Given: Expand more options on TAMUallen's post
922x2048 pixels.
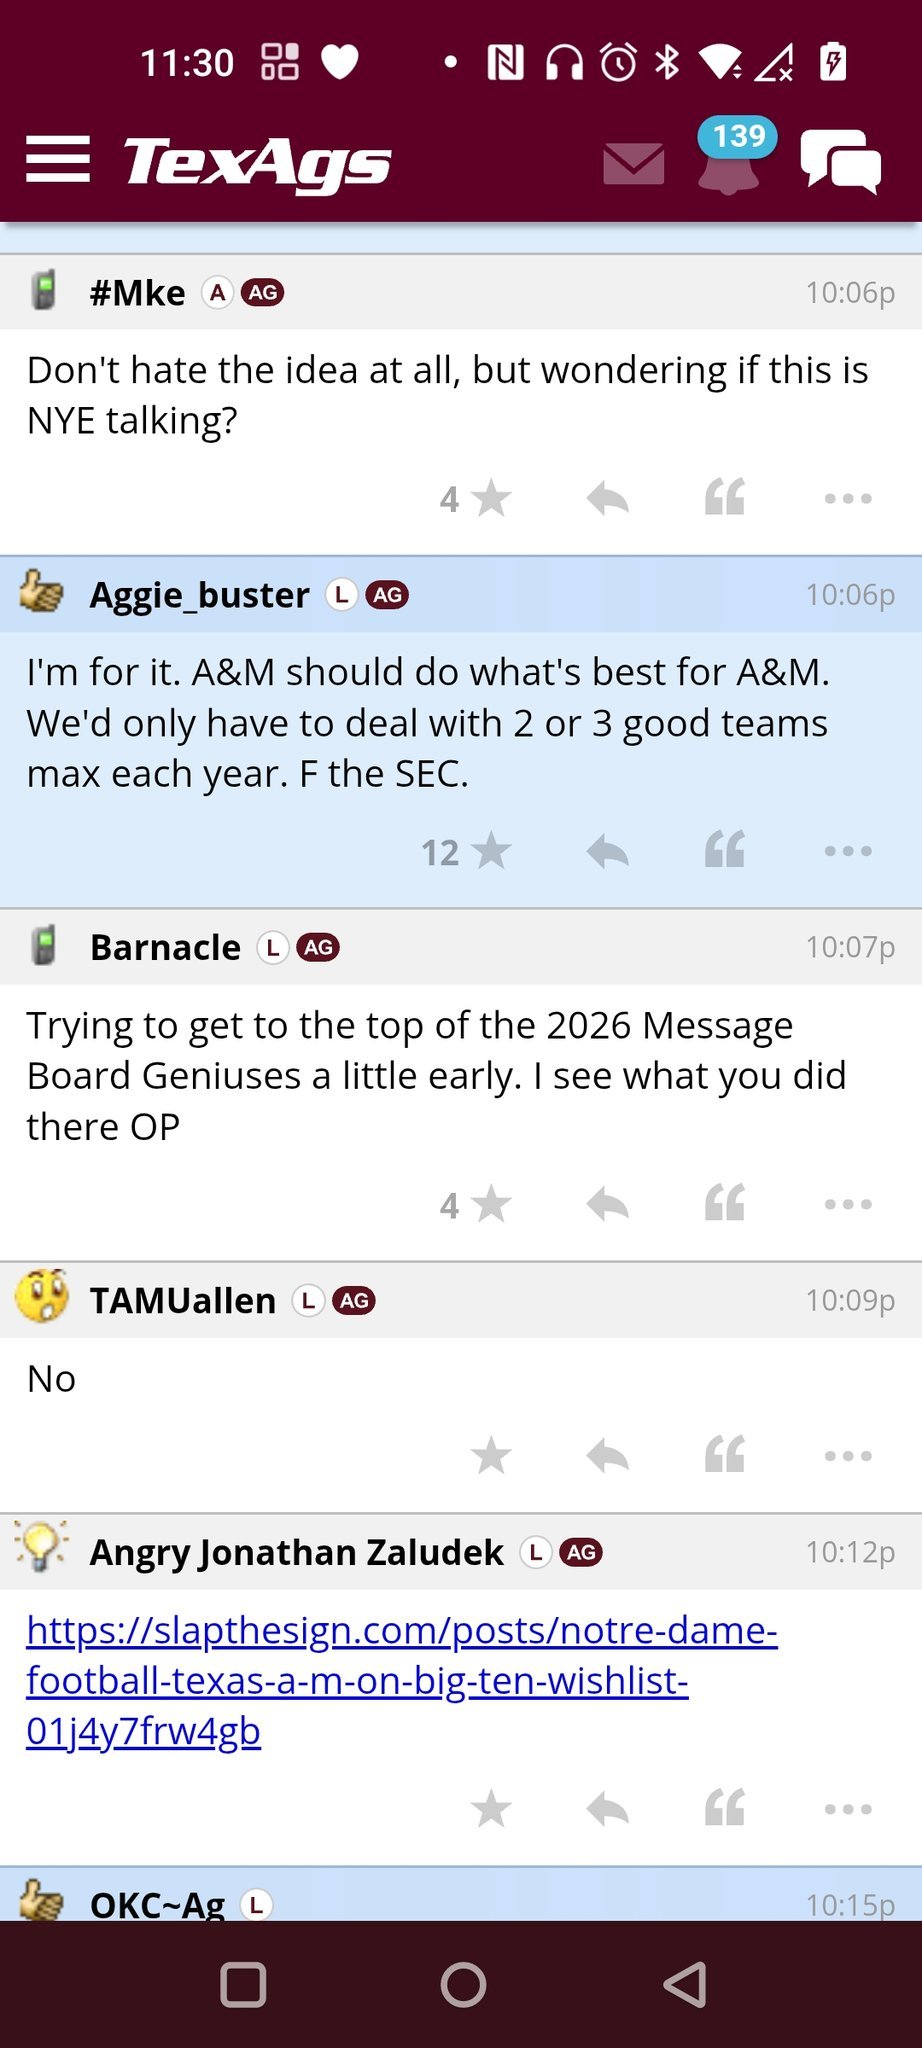Looking at the screenshot, I should coord(848,1456).
